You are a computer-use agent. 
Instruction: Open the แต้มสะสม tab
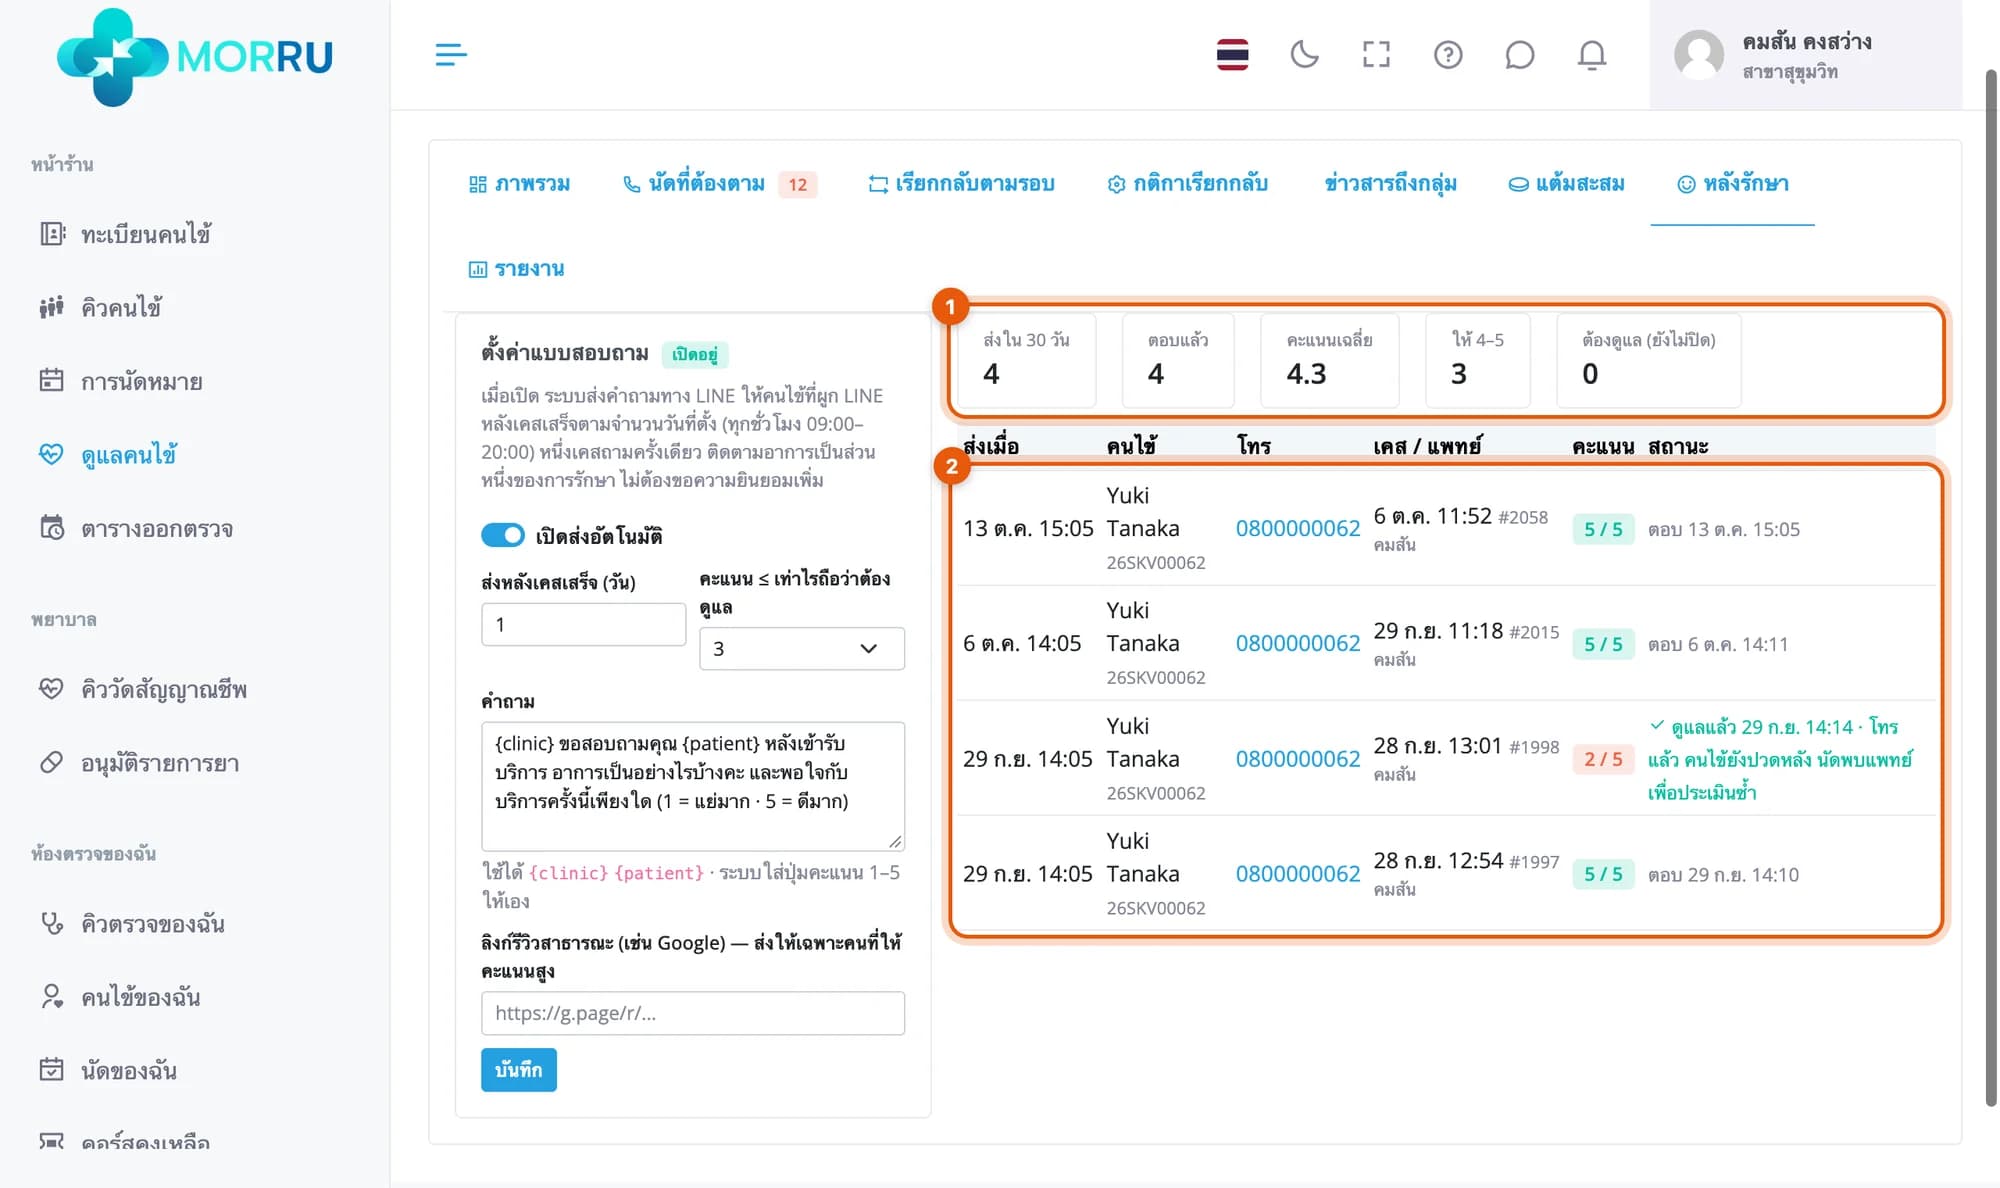point(1566,184)
